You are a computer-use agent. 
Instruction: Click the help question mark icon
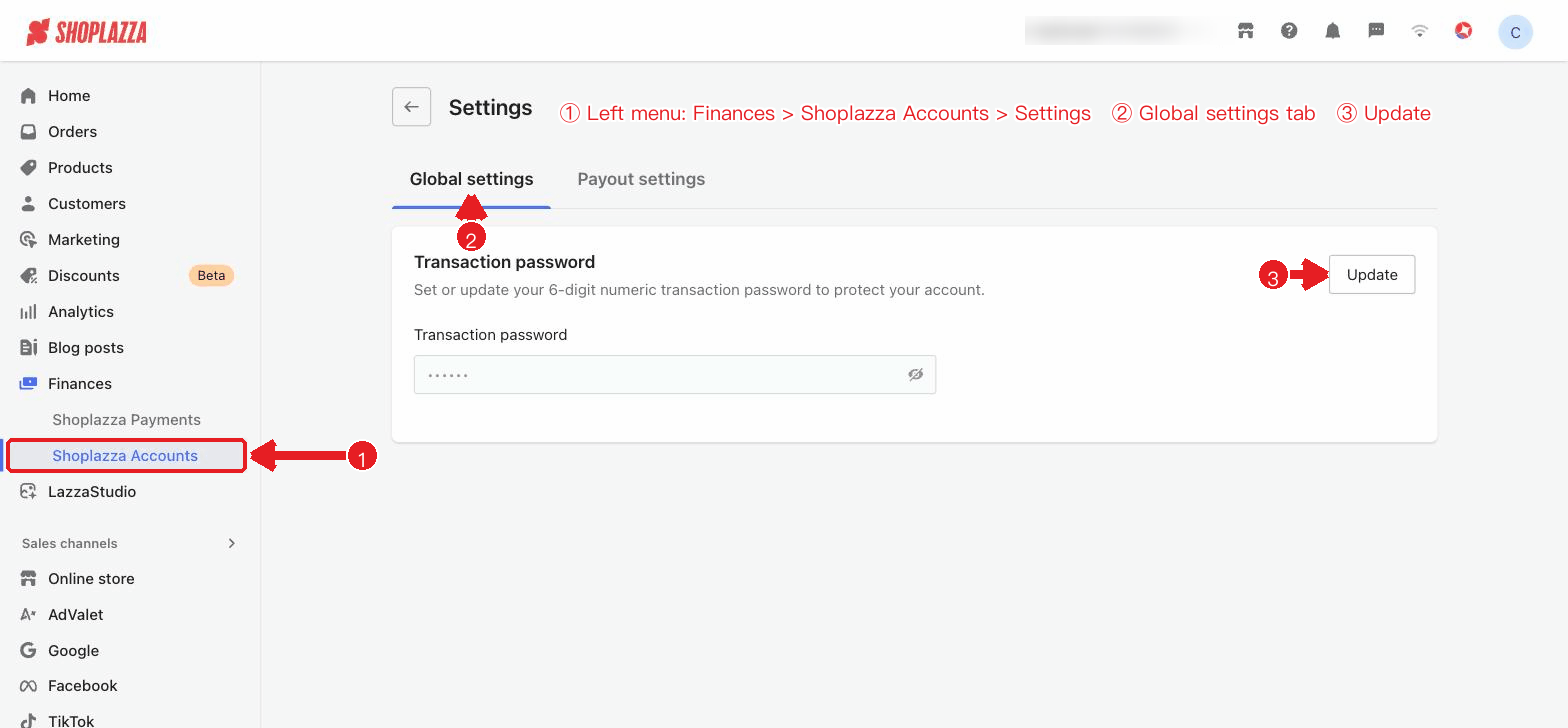1289,31
